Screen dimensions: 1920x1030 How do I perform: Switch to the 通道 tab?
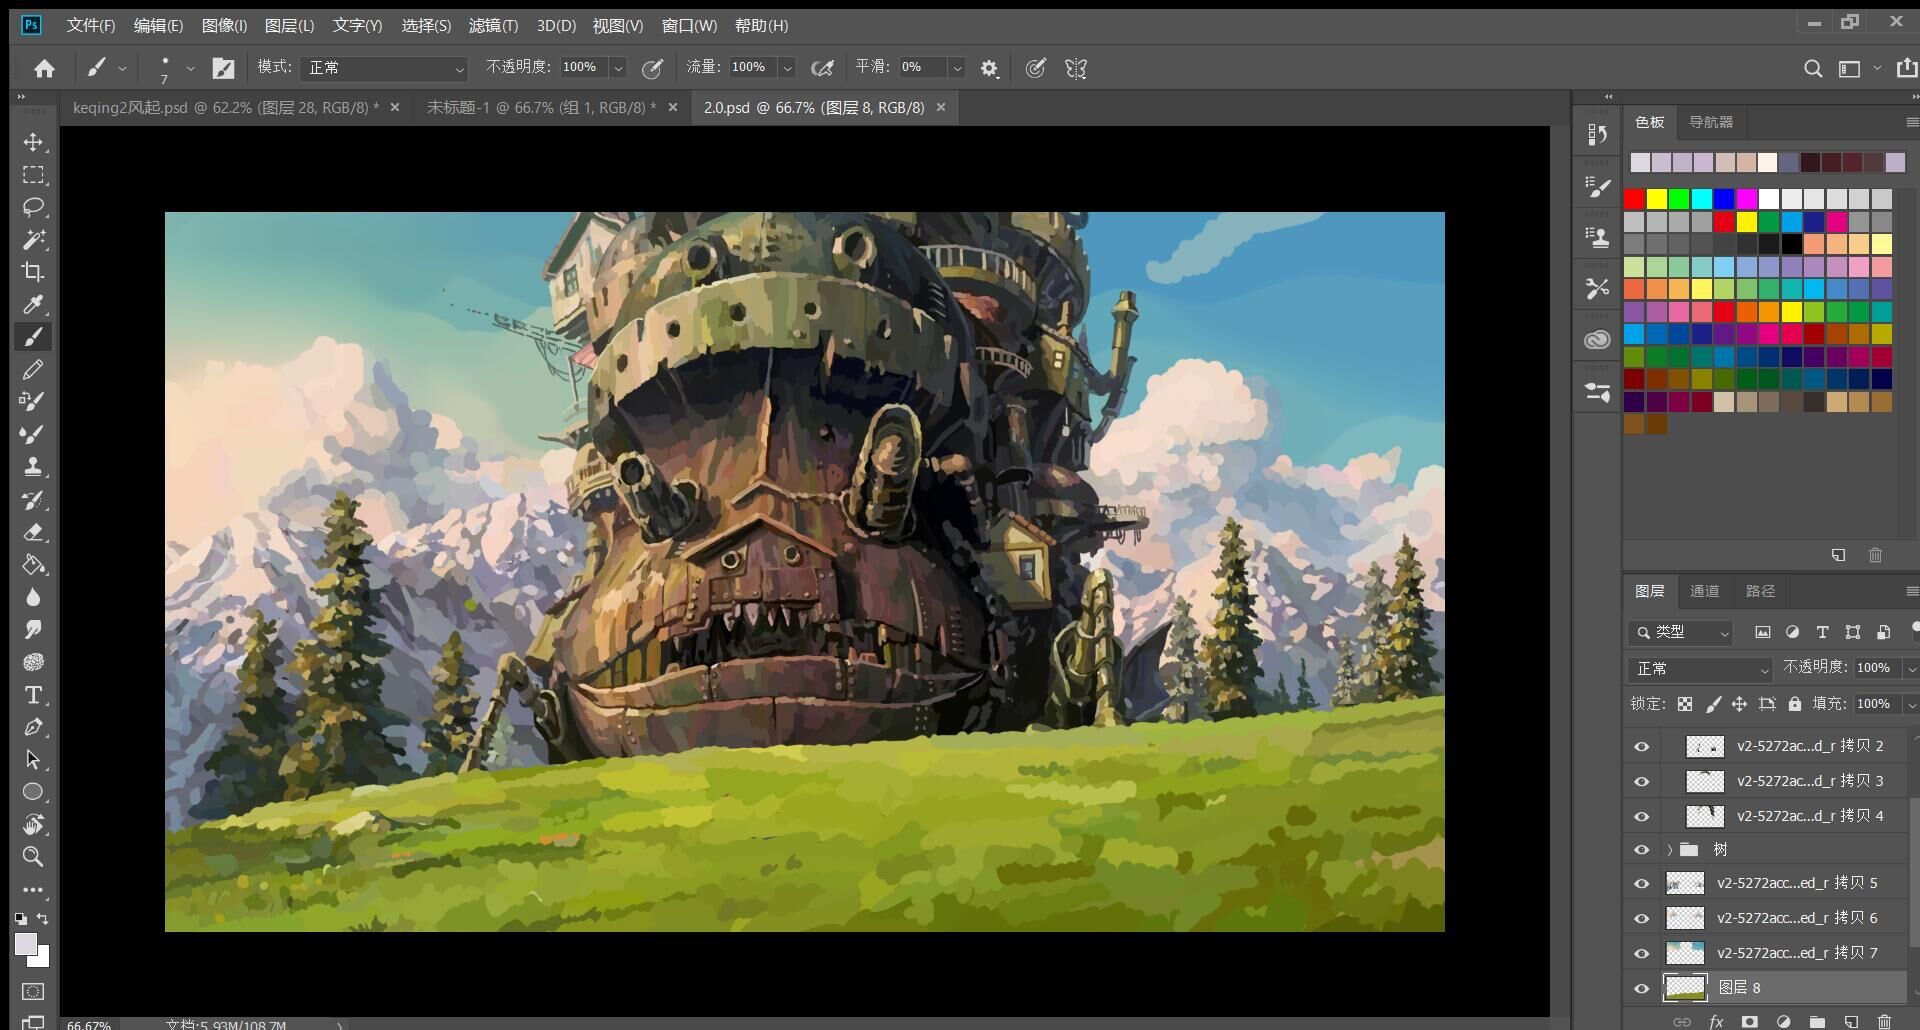(x=1704, y=591)
